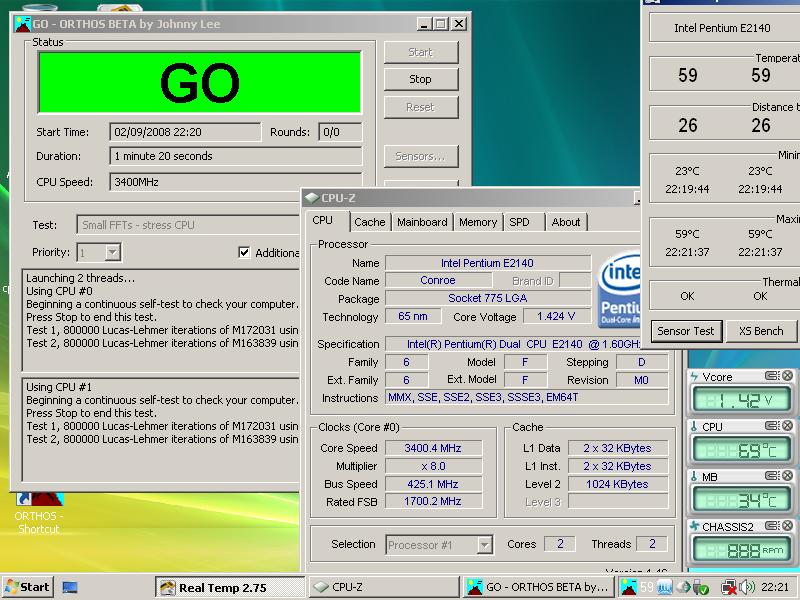800x600 pixels.
Task: Click the Safely Remove Hardware tray icon
Action: [701, 587]
